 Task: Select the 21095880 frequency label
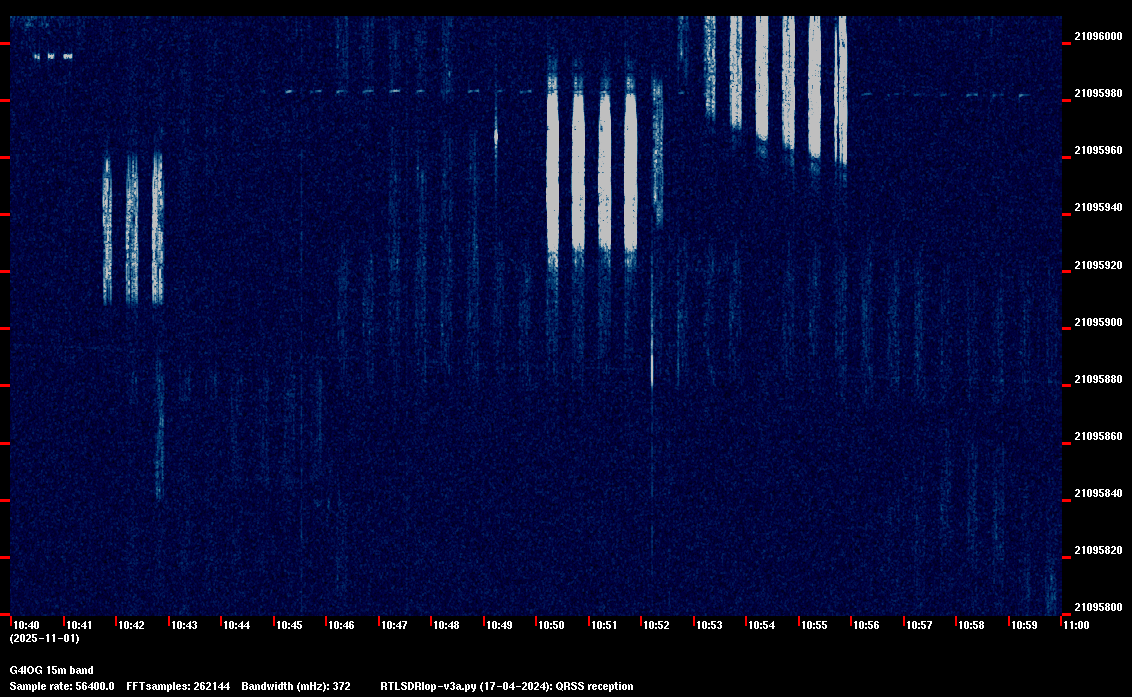click(x=1099, y=379)
